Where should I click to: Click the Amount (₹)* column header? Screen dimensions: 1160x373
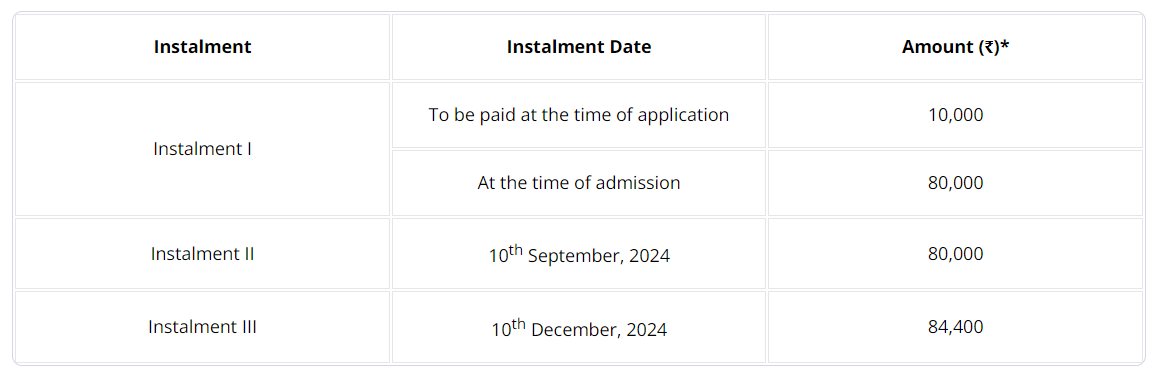pyautogui.click(x=955, y=47)
